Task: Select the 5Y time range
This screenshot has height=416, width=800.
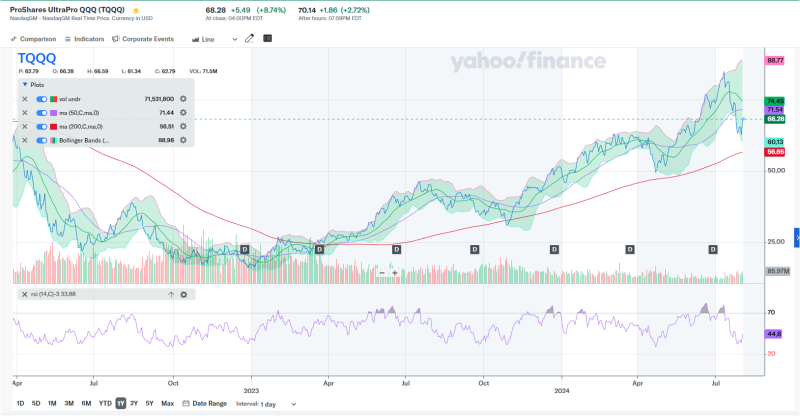Action: tap(149, 403)
